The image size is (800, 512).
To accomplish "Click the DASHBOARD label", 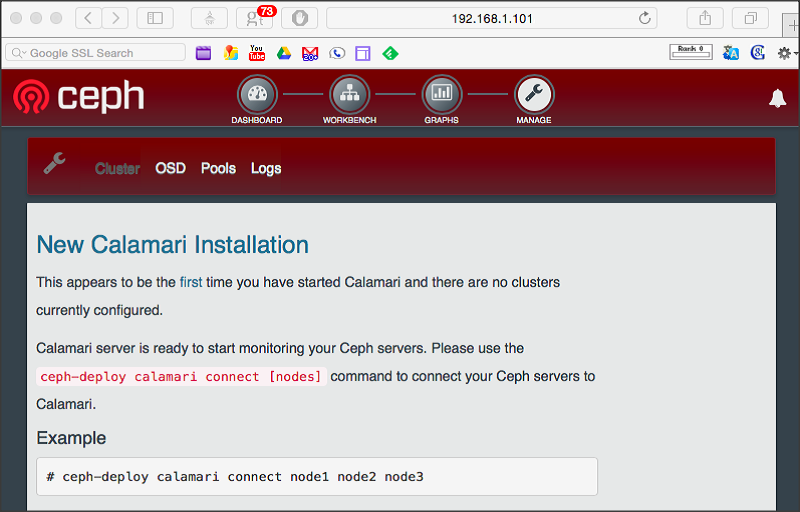I will [257, 120].
